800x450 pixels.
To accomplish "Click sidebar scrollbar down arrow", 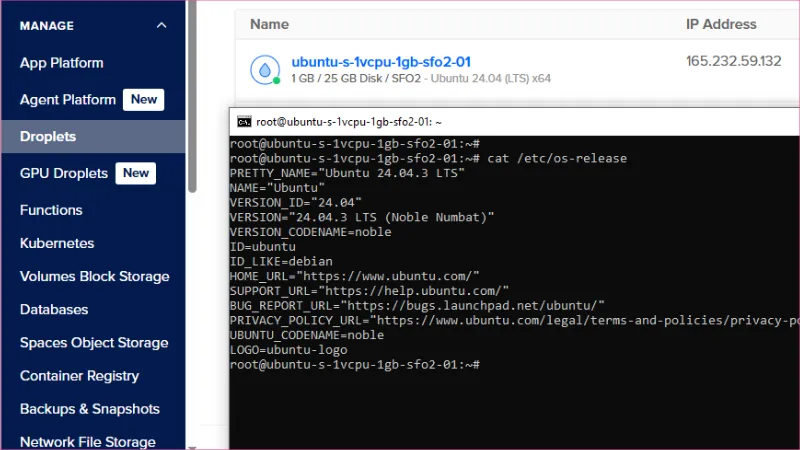I will point(192,446).
